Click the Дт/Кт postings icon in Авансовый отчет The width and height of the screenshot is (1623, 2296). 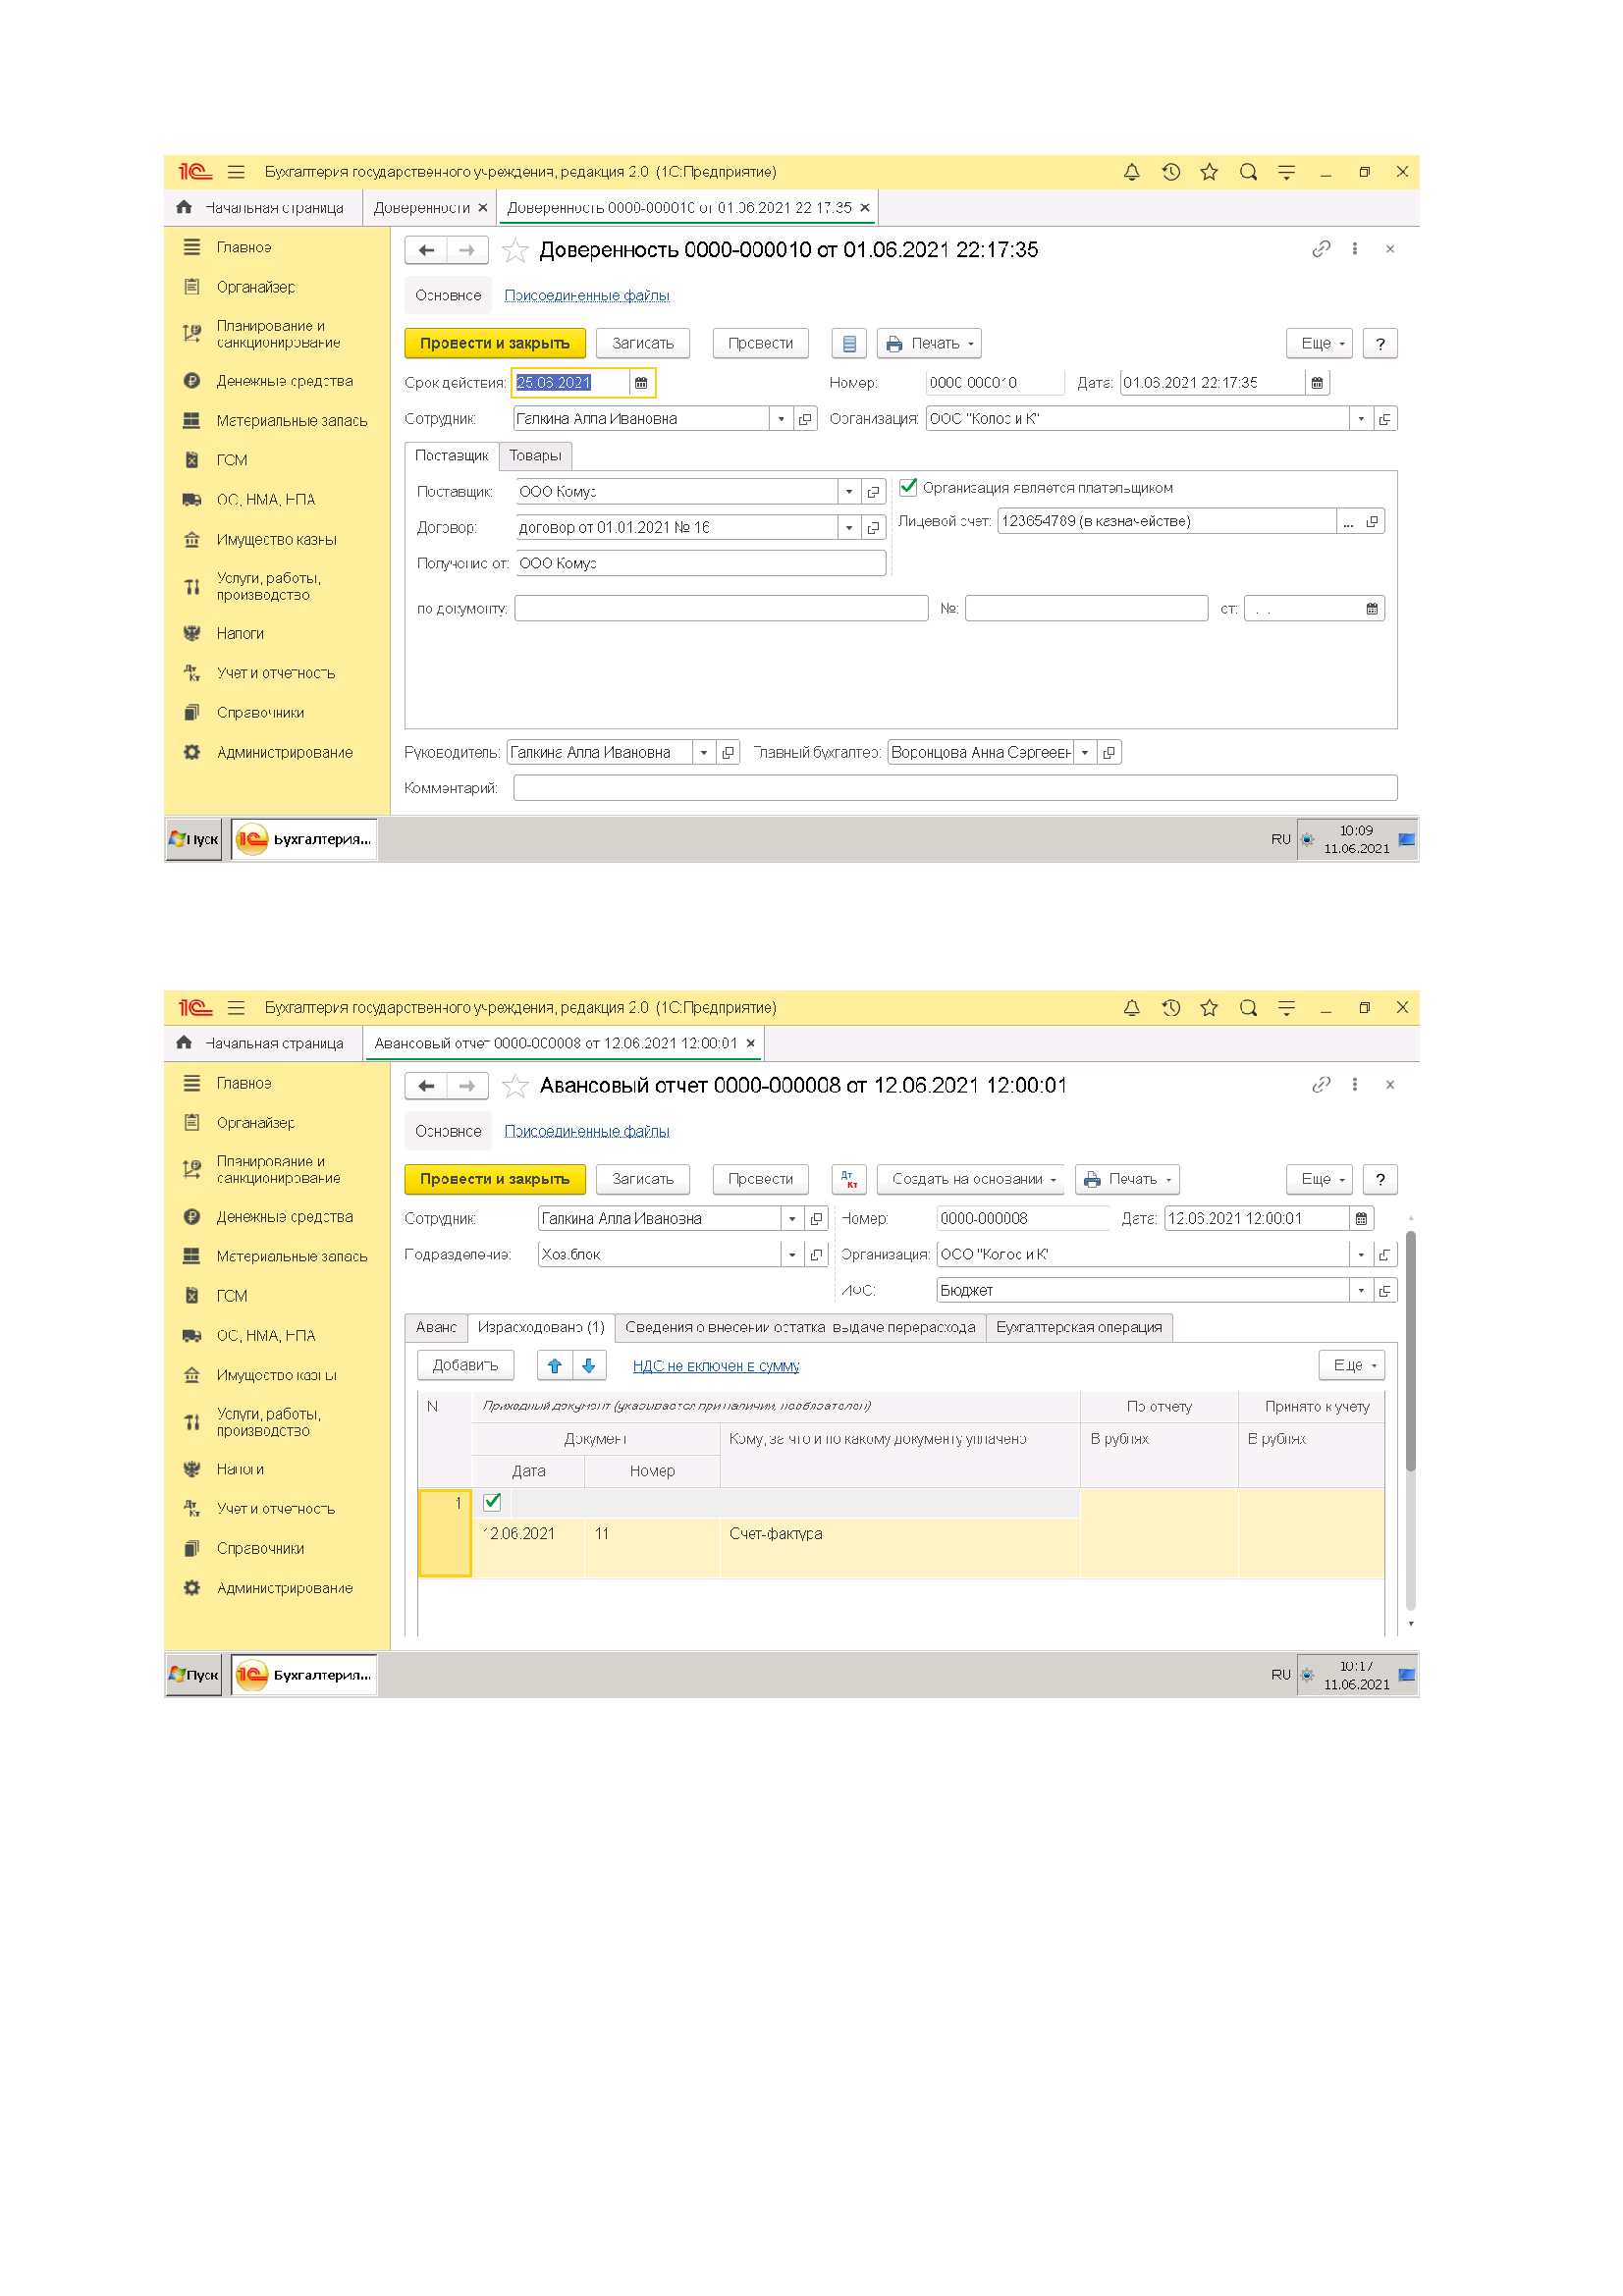pos(848,1179)
